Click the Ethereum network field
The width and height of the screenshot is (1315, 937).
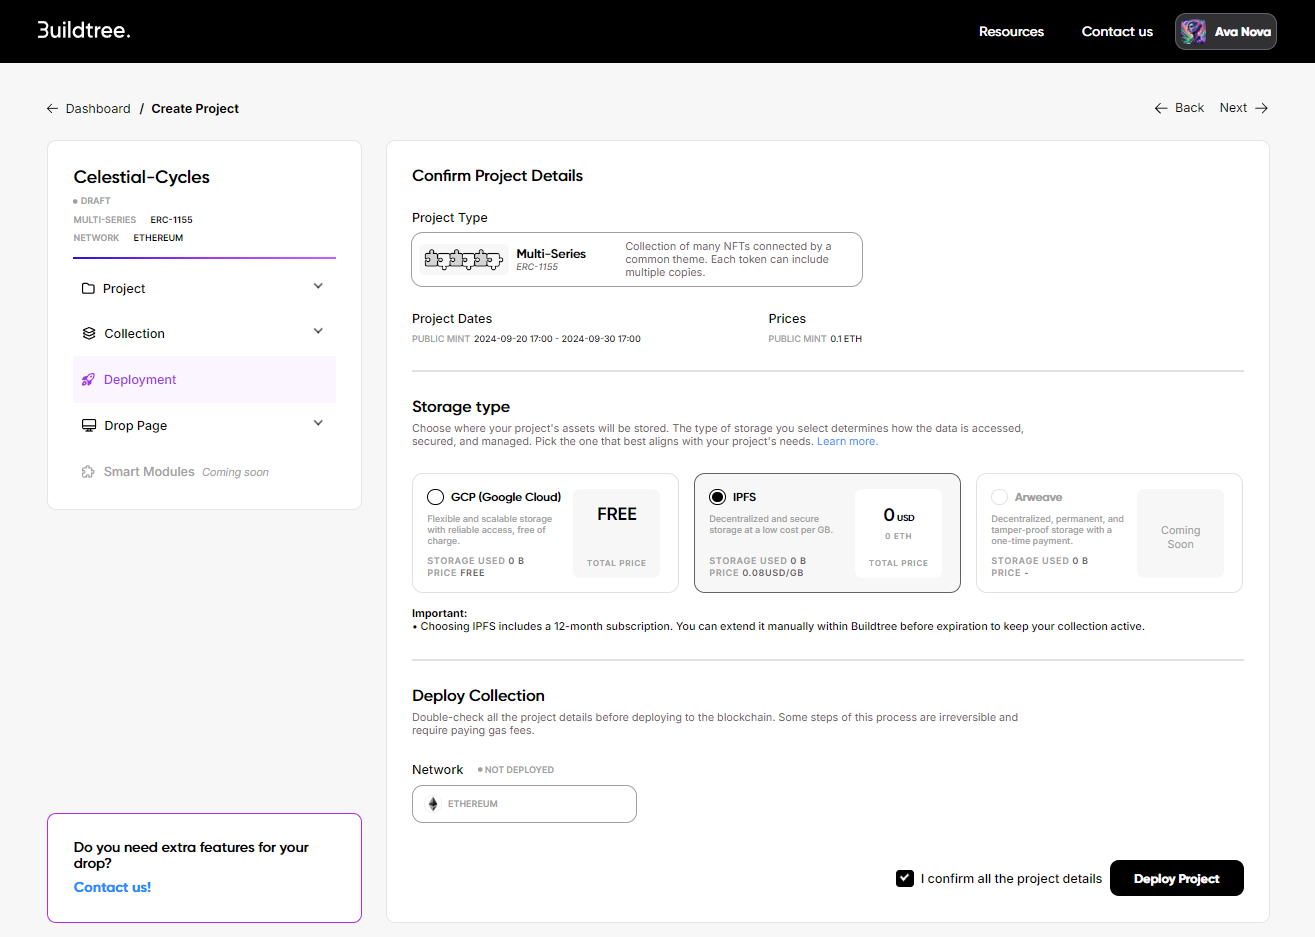click(x=524, y=804)
